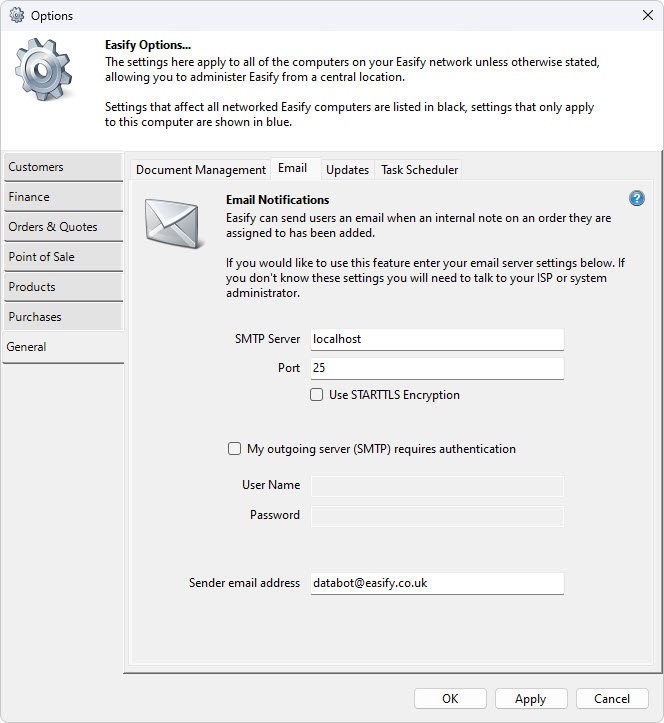
Task: Open Orders & Quotes settings
Action: click(62, 227)
